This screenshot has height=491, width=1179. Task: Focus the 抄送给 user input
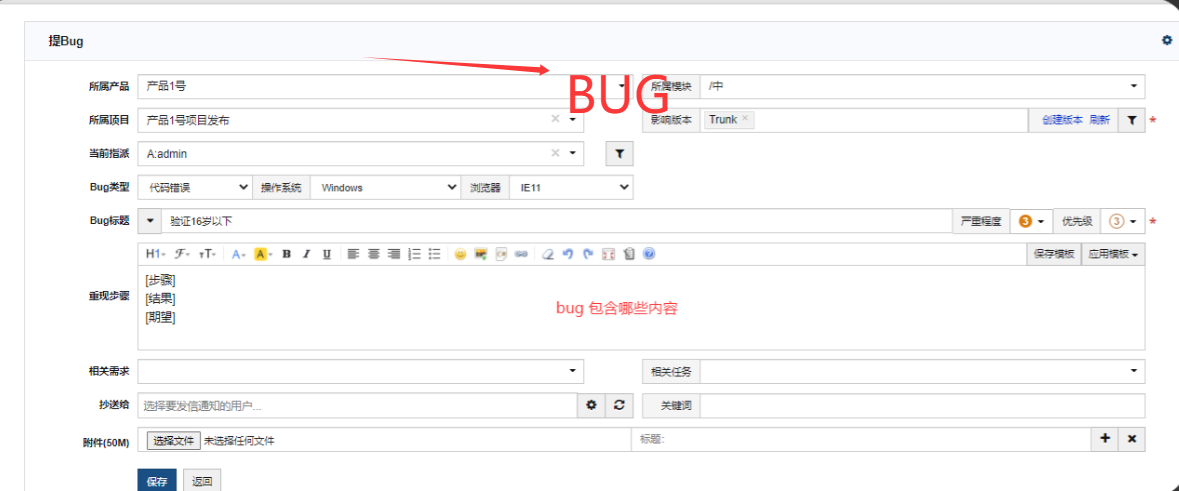click(358, 405)
